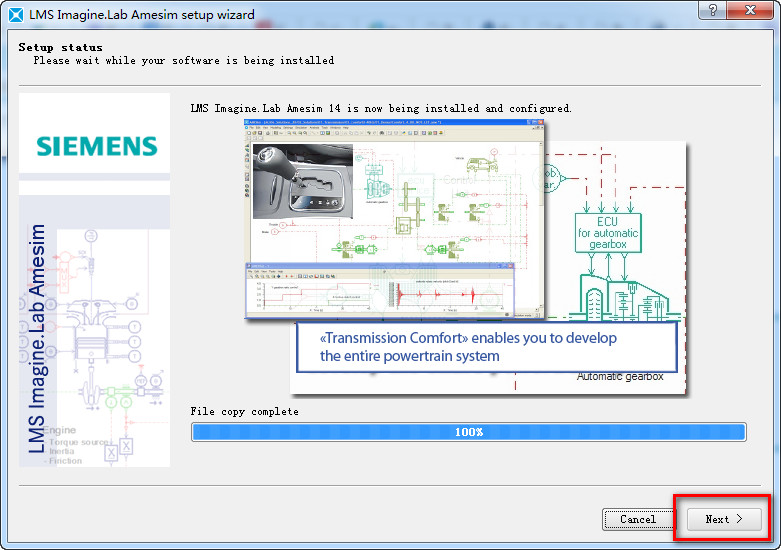Close the setup wizard window
This screenshot has height=550, width=781.
click(x=750, y=10)
